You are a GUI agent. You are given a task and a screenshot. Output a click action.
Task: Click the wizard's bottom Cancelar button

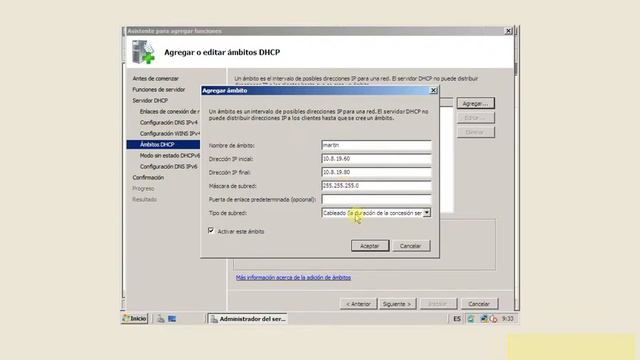[x=479, y=304]
